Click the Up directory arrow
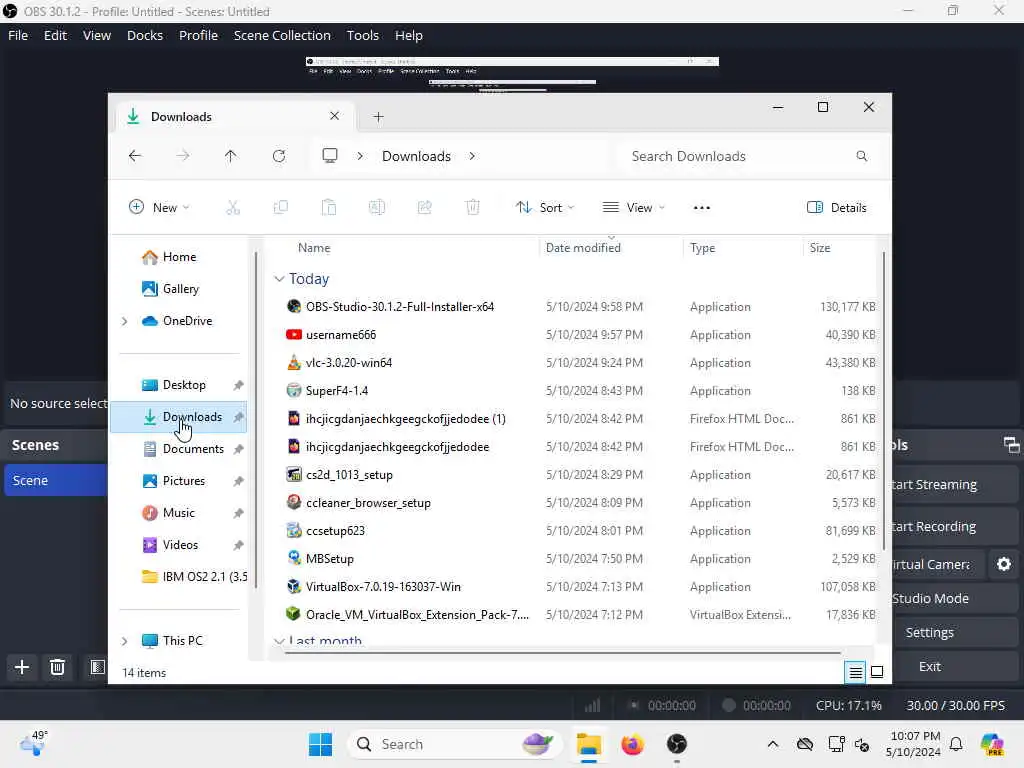 [x=231, y=156]
